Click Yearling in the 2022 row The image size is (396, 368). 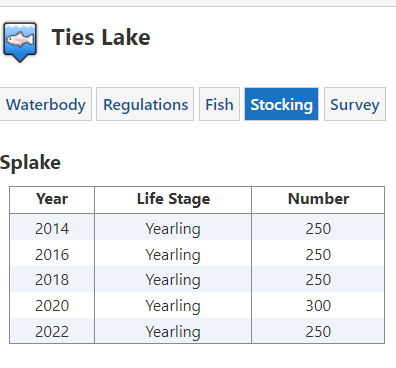pyautogui.click(x=173, y=331)
